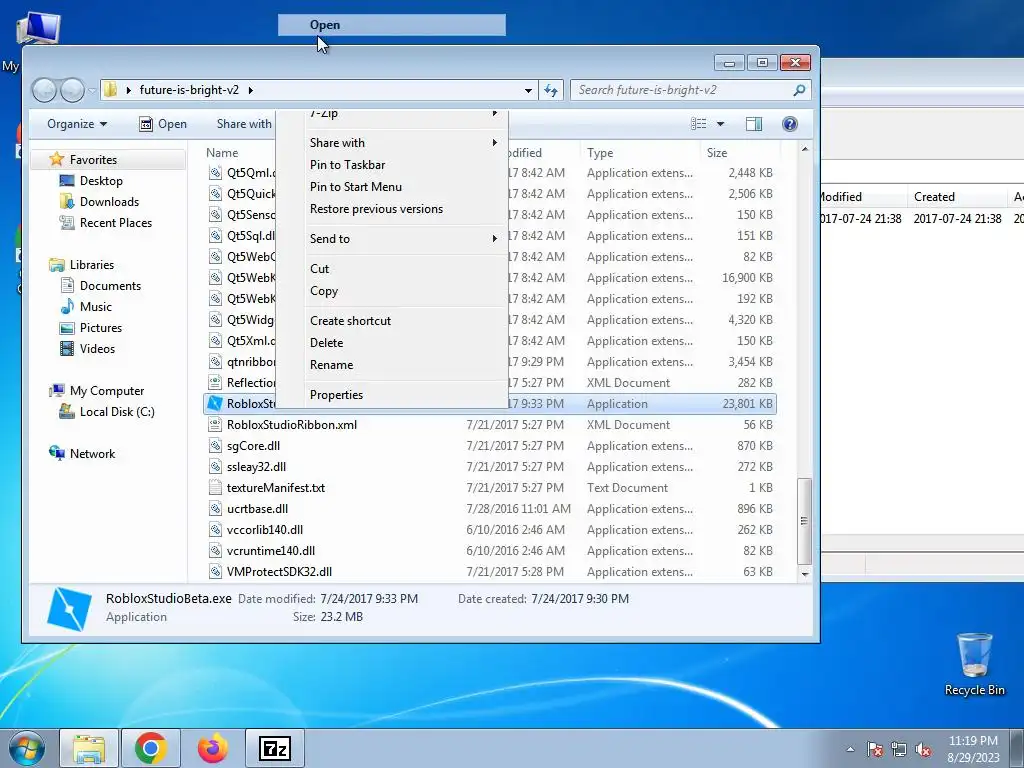Click Open in the context menu
The width and height of the screenshot is (1024, 768).
pyautogui.click(x=391, y=25)
